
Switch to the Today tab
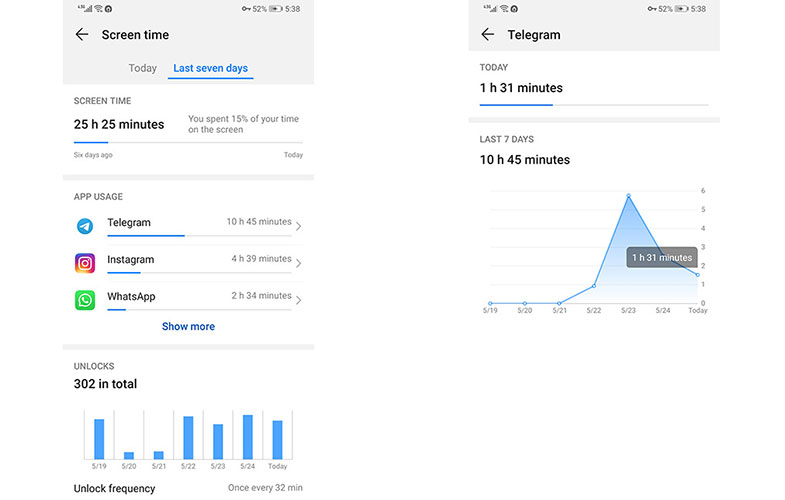click(142, 68)
